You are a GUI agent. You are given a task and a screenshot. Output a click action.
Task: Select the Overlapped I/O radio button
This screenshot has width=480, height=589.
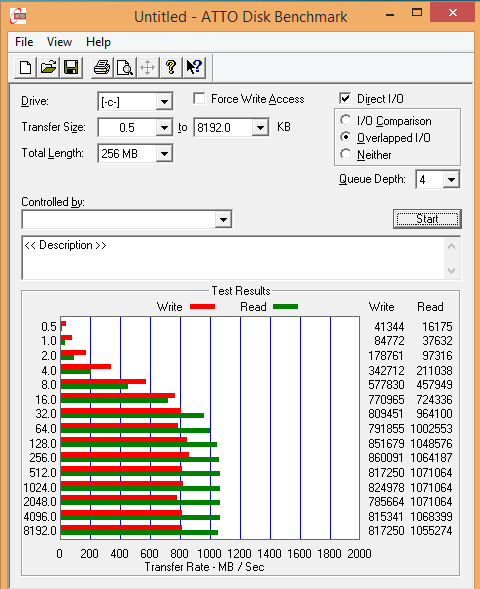[x=346, y=137]
